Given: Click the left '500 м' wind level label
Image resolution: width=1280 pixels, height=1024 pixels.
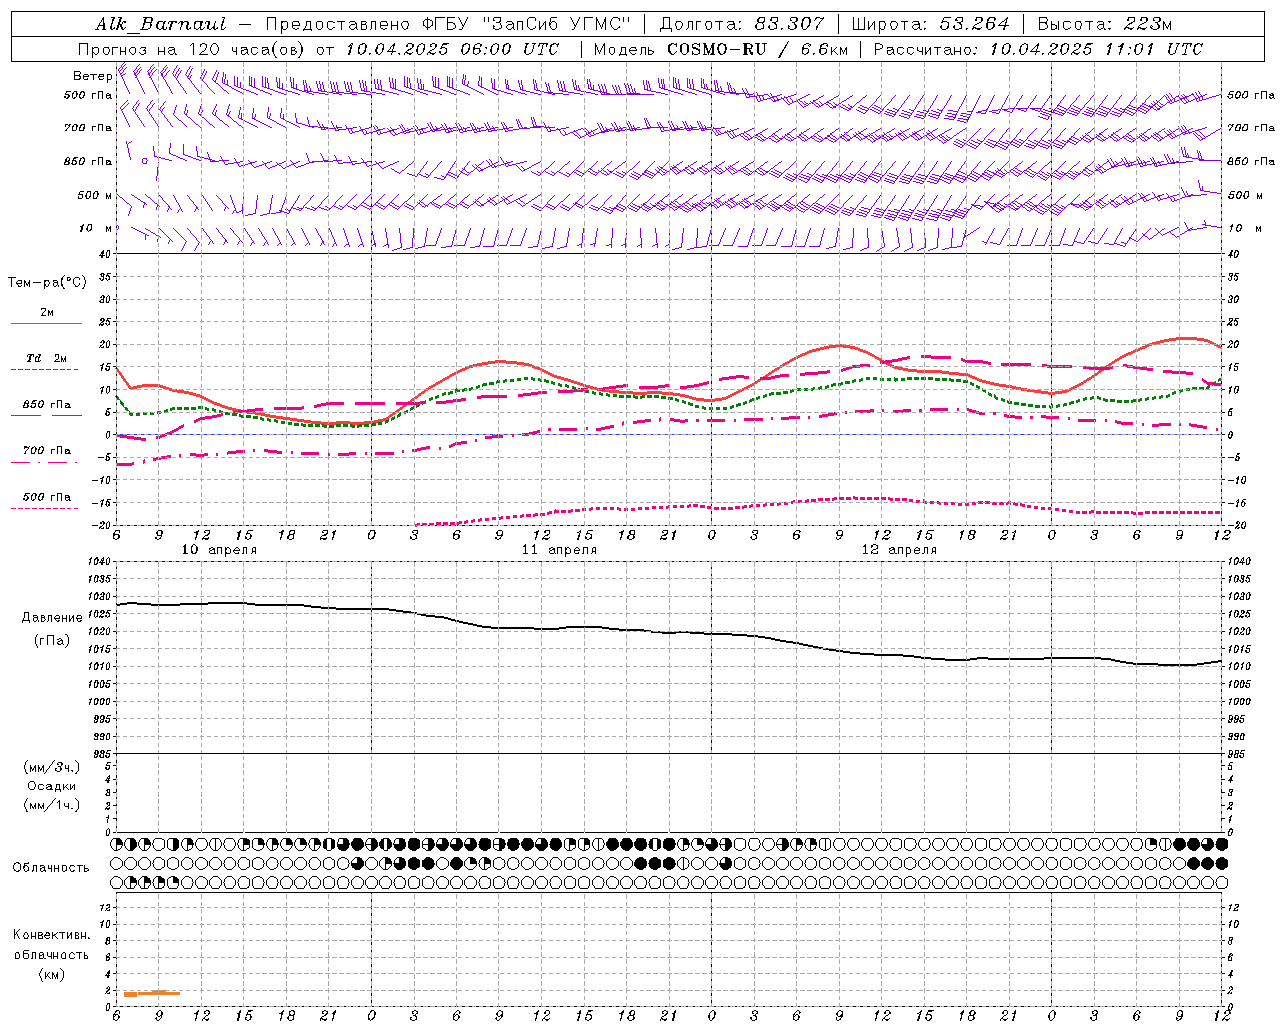Looking at the screenshot, I should 95,196.
